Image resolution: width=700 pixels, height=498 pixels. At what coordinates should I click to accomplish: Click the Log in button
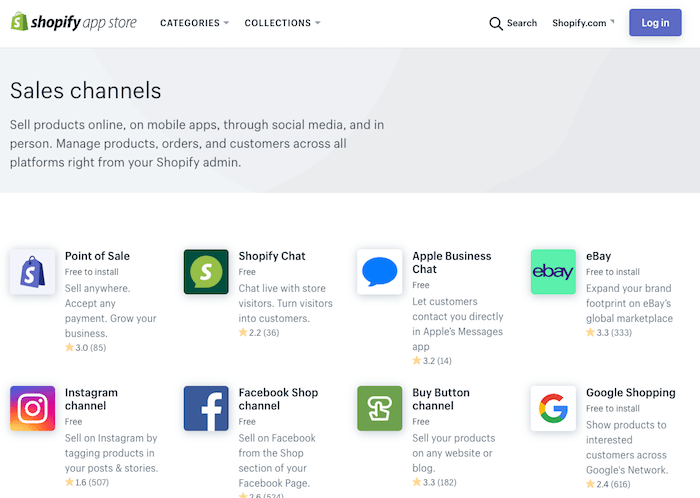click(655, 23)
